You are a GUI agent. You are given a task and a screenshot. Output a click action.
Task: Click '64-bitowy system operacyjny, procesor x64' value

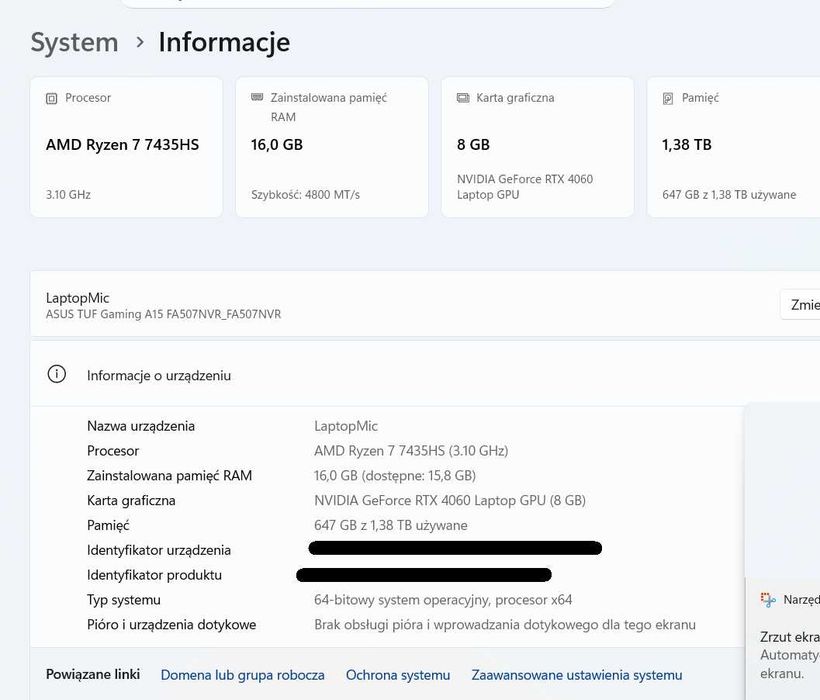click(443, 600)
